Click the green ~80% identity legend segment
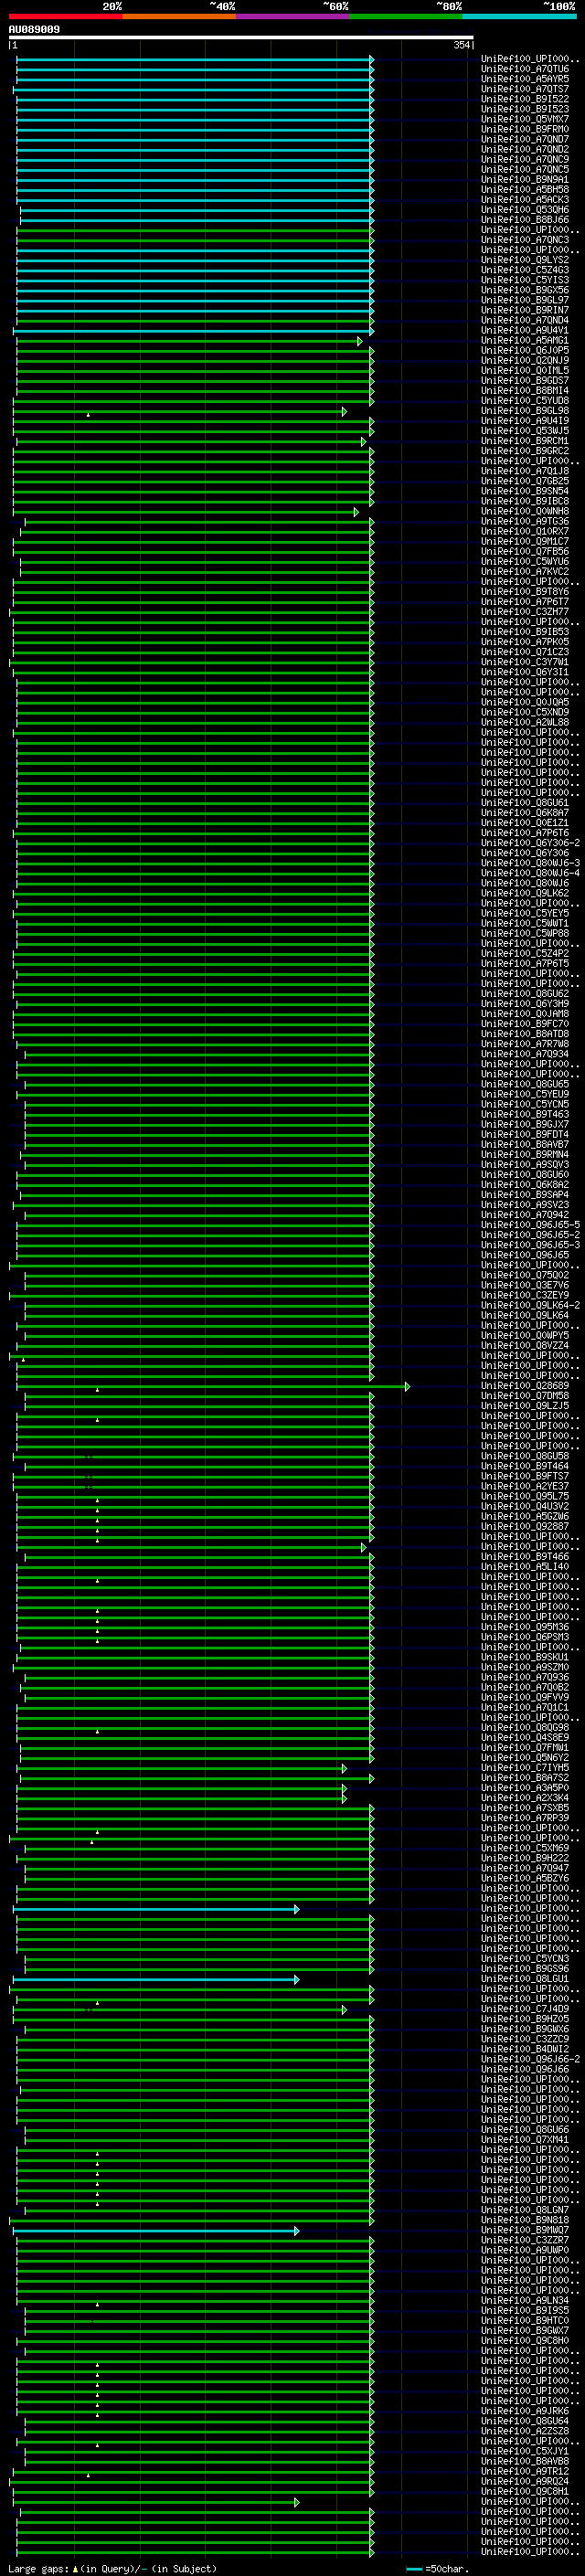Screen dimensions: 585x2576 (406, 16)
